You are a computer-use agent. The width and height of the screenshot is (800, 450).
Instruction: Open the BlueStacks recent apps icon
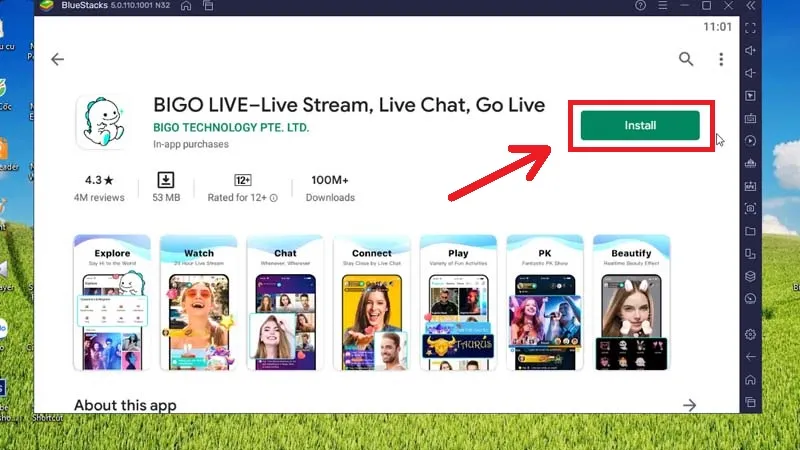(750, 402)
